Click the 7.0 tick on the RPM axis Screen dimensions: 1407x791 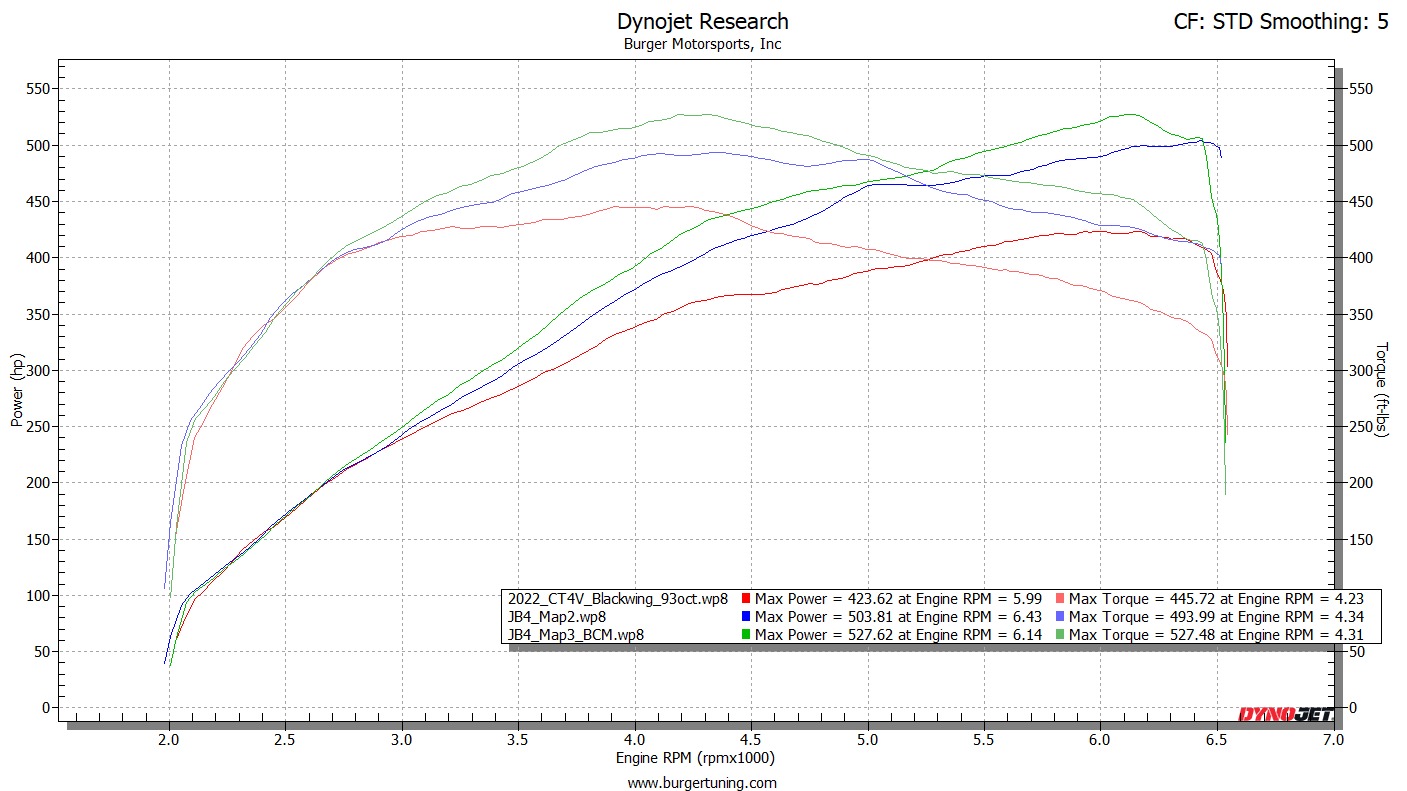(1332, 740)
